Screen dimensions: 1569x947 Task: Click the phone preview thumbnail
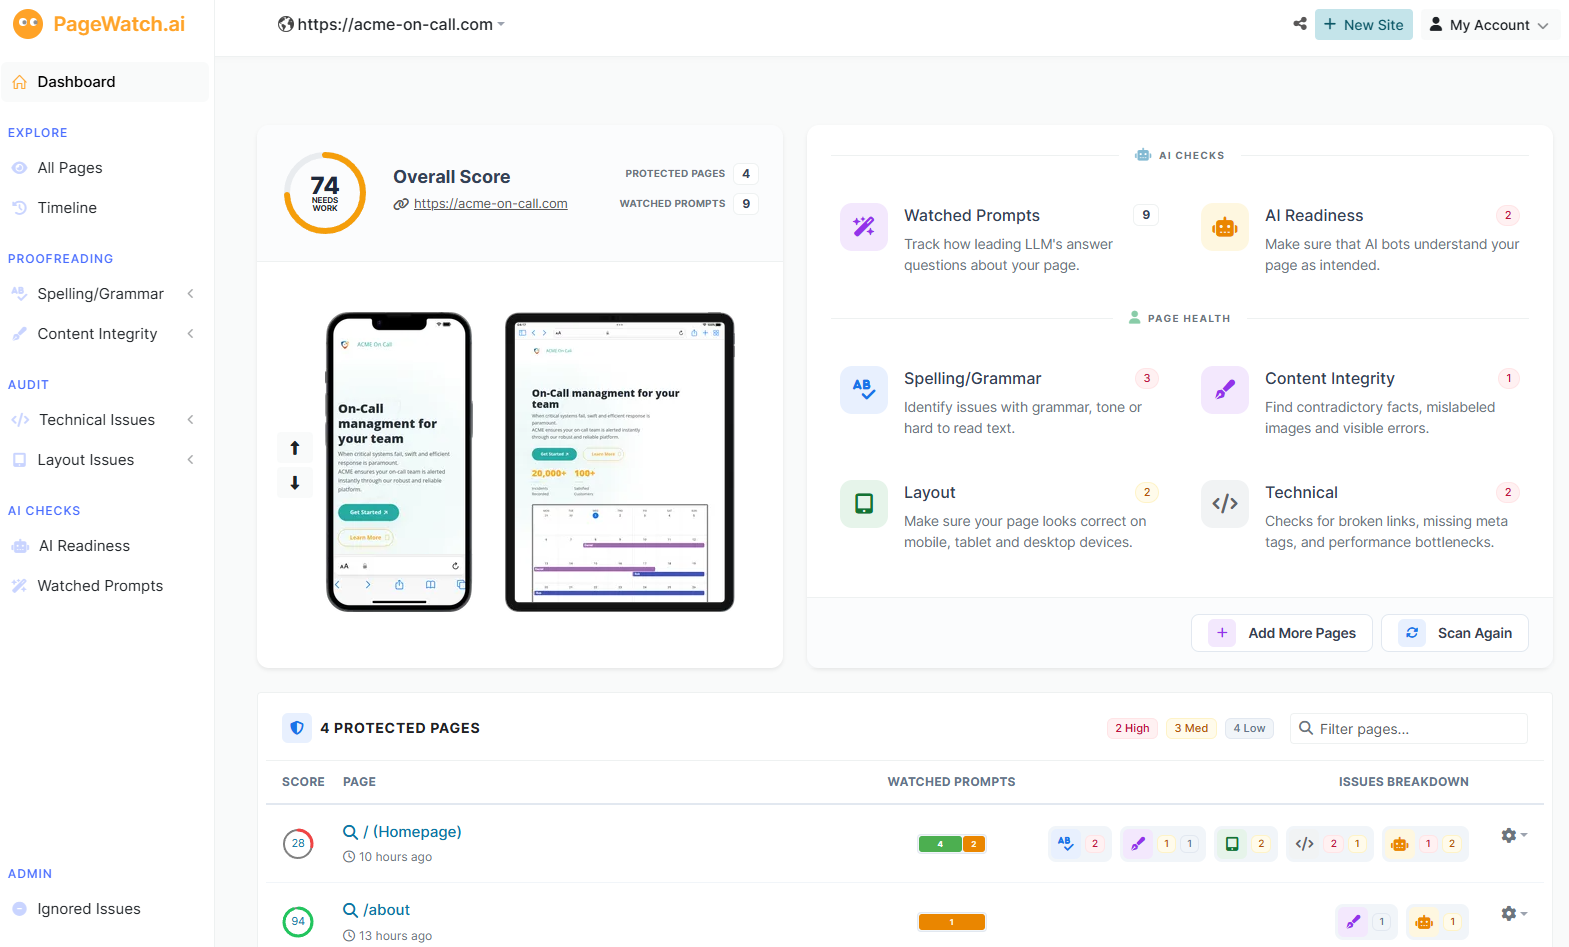(x=399, y=462)
